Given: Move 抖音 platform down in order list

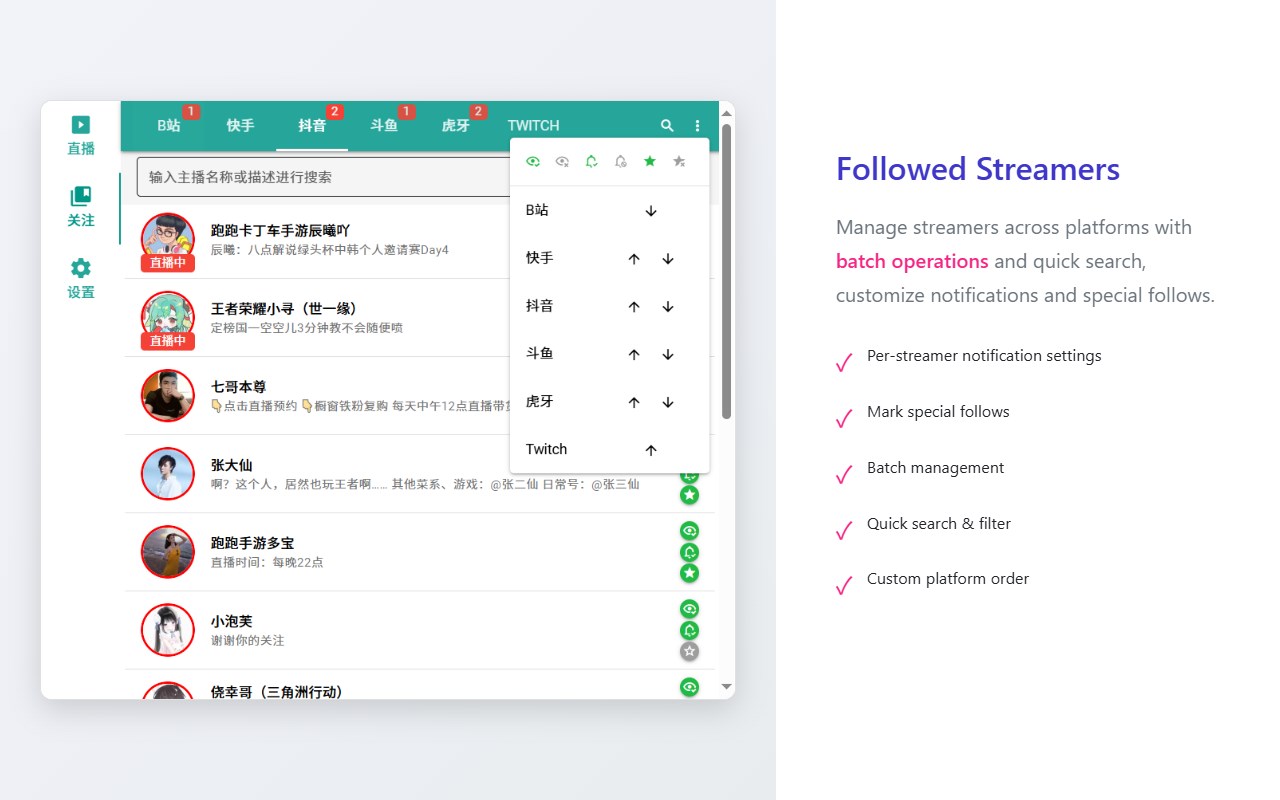Looking at the screenshot, I should coord(668,307).
